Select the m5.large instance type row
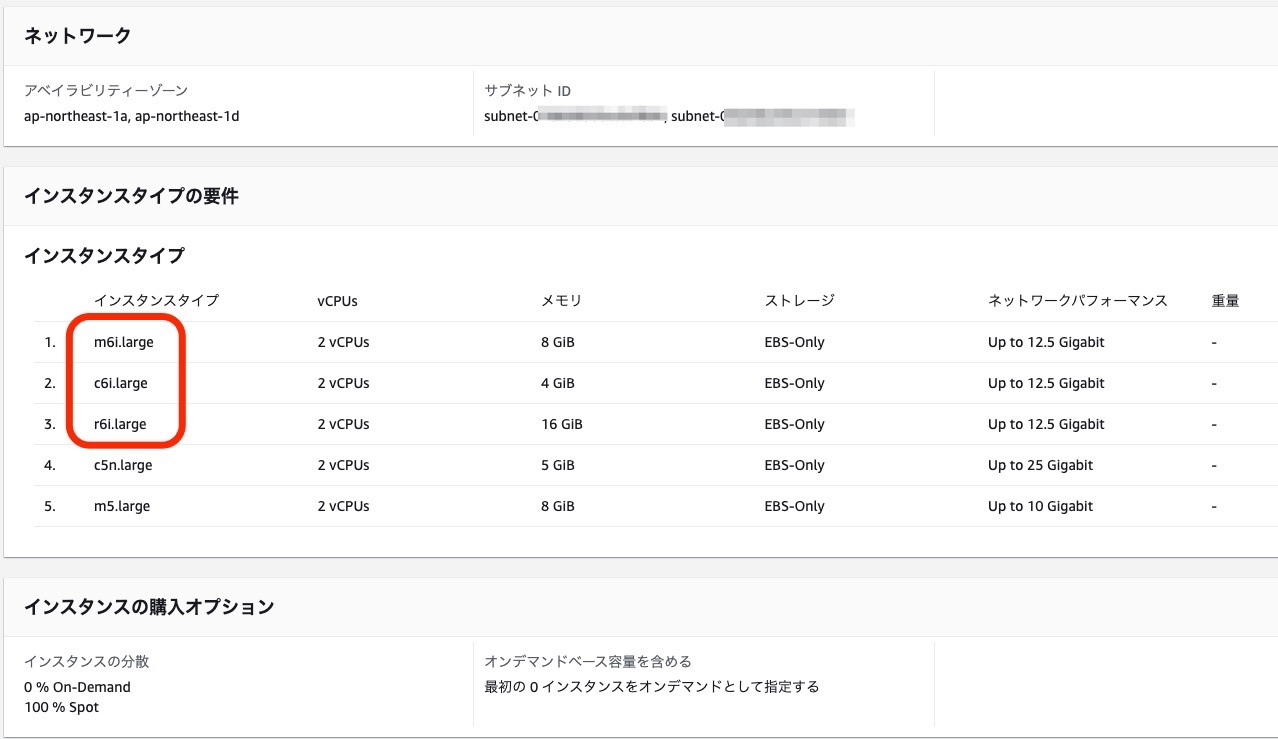The height and width of the screenshot is (739, 1278). [x=121, y=506]
